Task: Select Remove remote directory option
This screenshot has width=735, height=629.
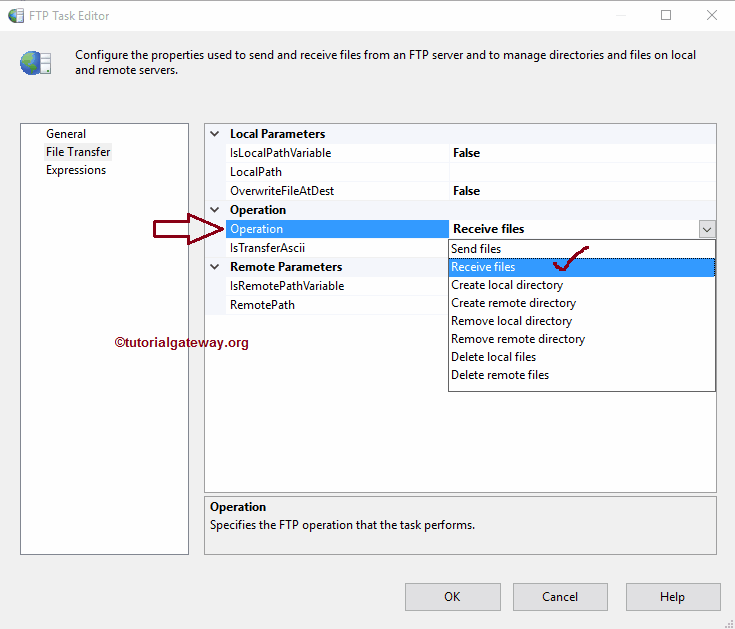Action: coord(581,339)
